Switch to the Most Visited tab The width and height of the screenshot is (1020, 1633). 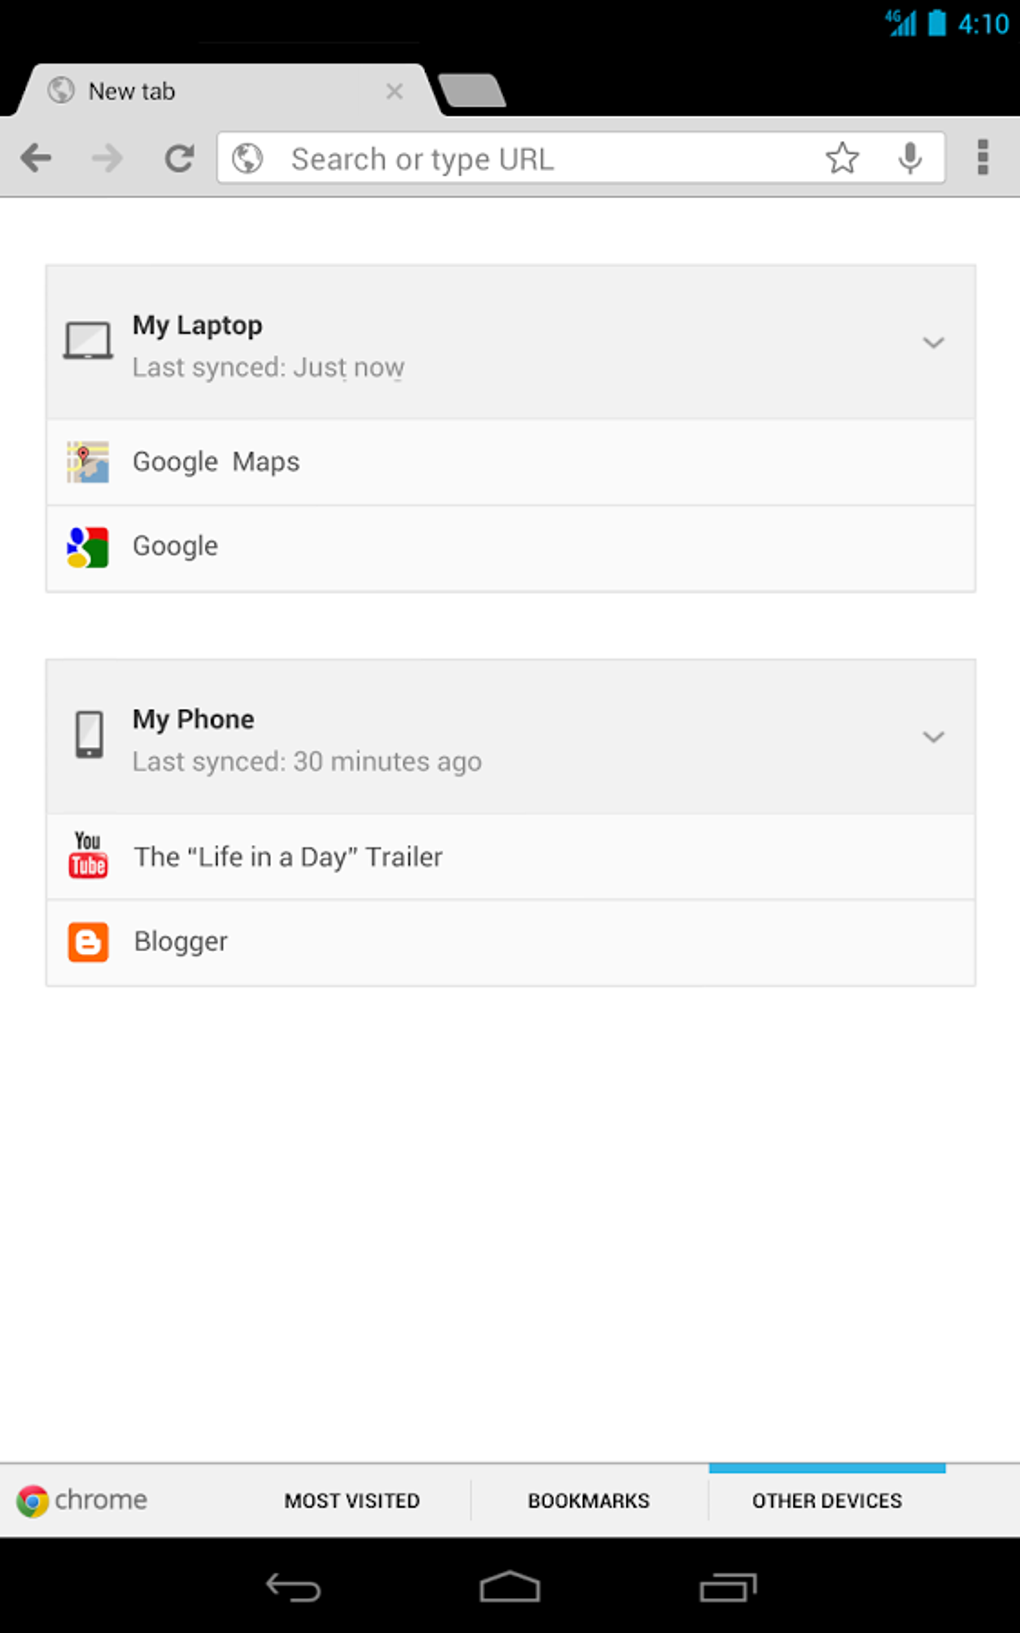pyautogui.click(x=352, y=1500)
